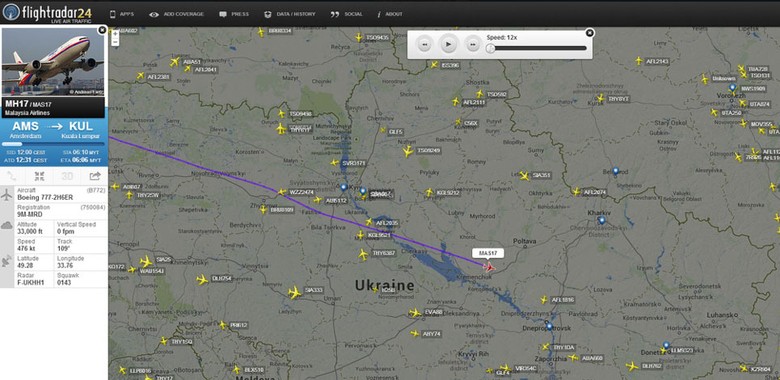The image size is (780, 380).
Task: Open the Apps menu
Action: tap(121, 14)
